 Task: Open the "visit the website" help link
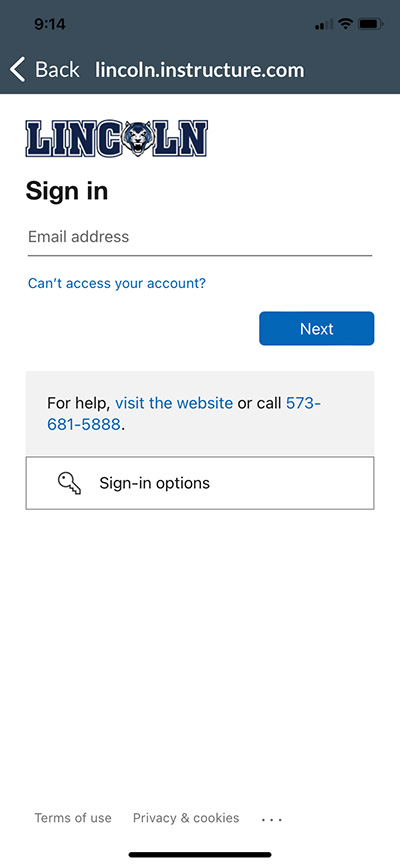coord(174,403)
